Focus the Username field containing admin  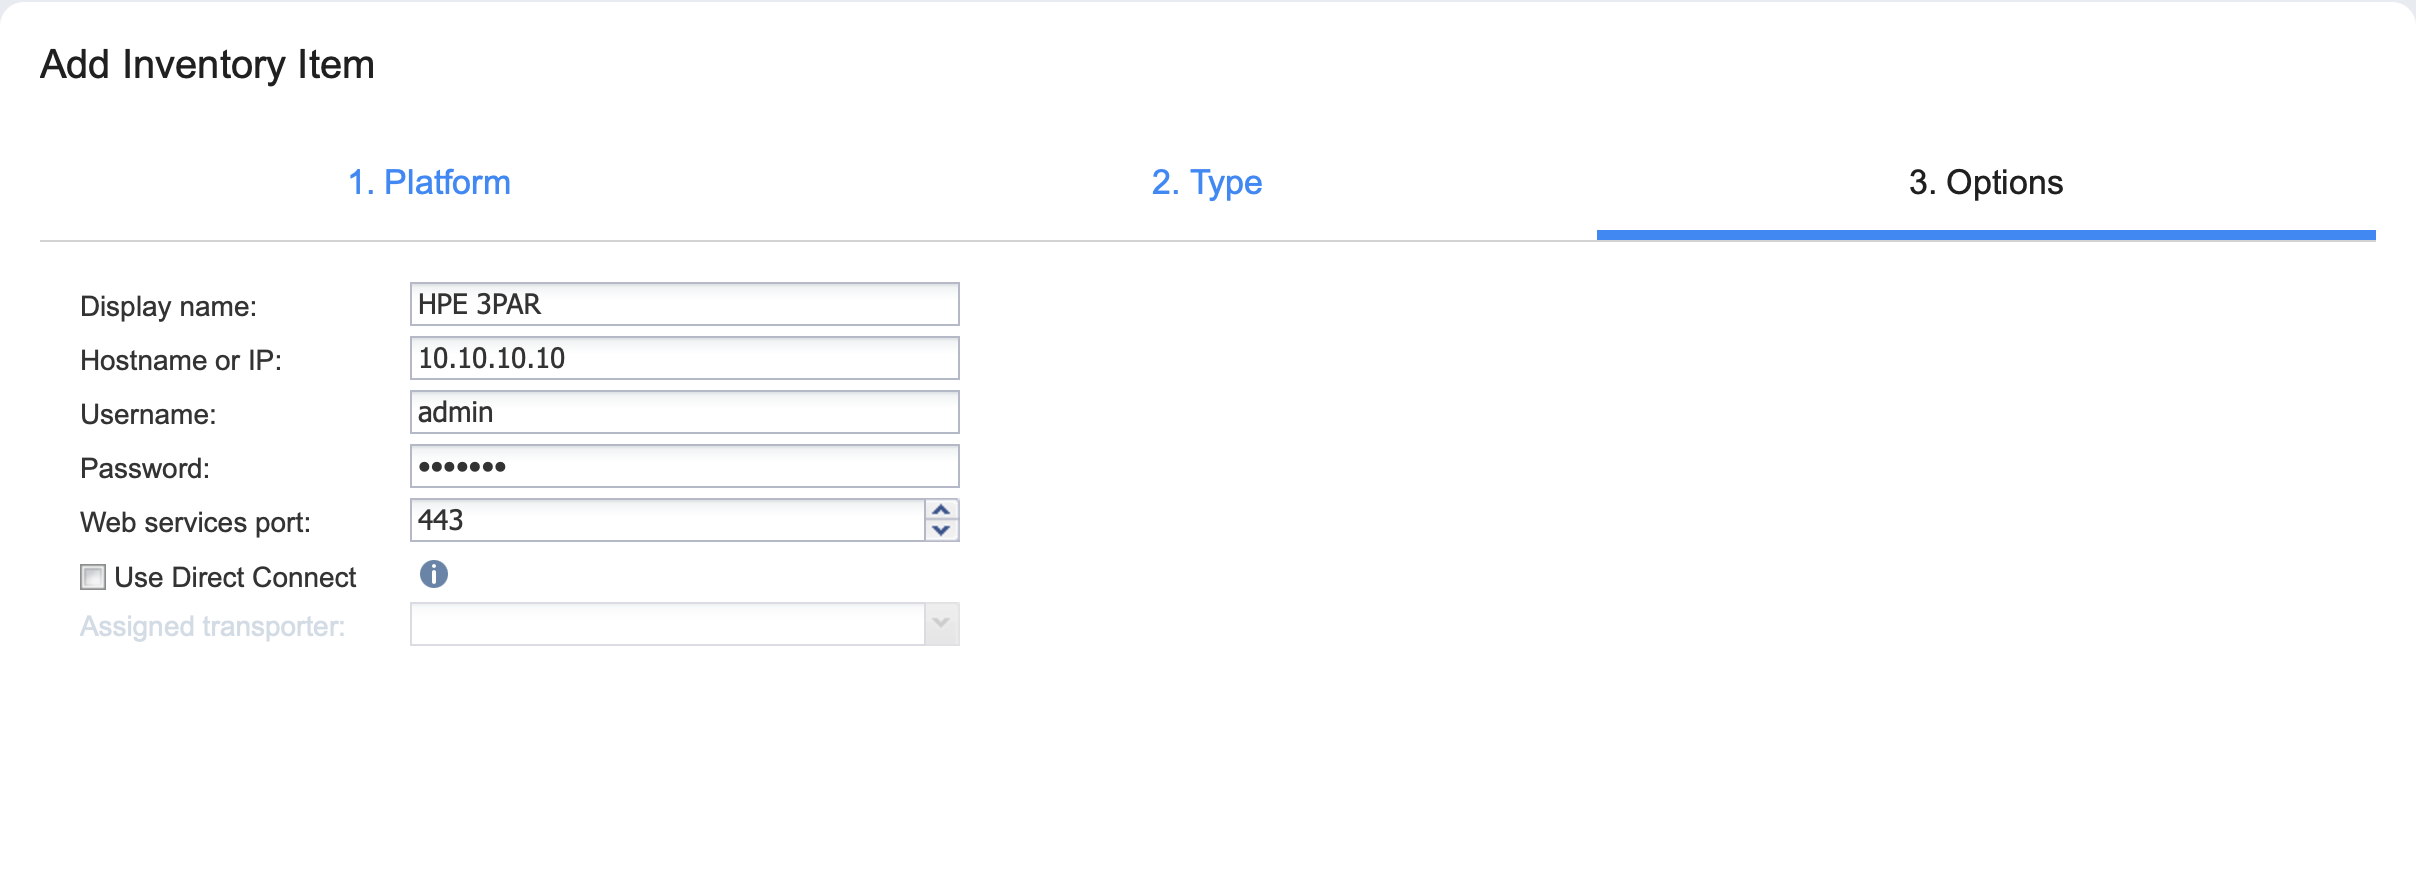click(x=684, y=412)
